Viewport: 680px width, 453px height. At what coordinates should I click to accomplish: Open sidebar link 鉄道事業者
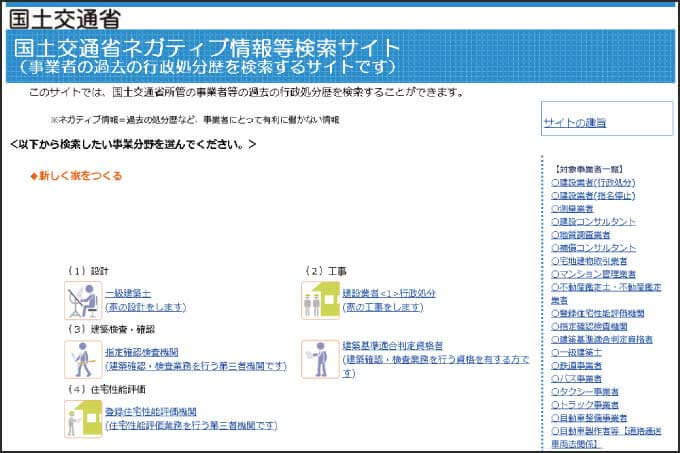(576, 365)
